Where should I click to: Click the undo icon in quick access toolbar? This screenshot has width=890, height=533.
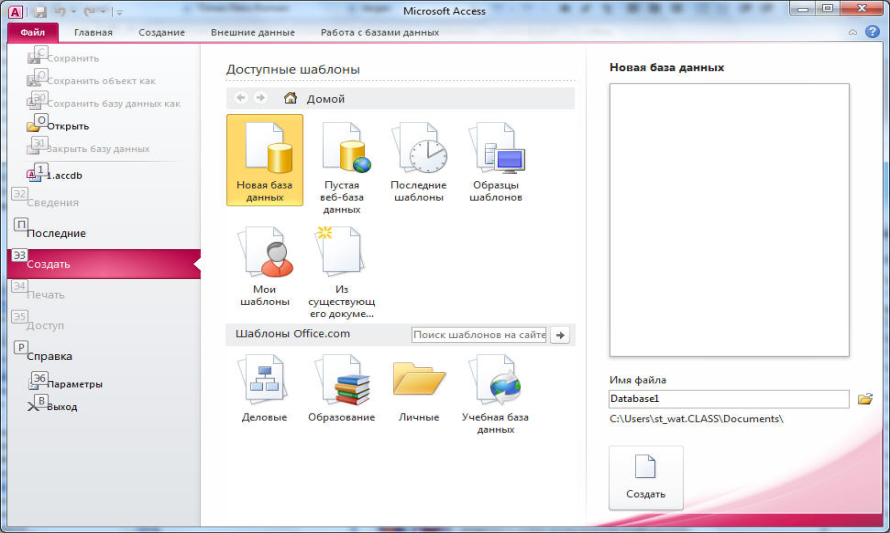(60, 11)
